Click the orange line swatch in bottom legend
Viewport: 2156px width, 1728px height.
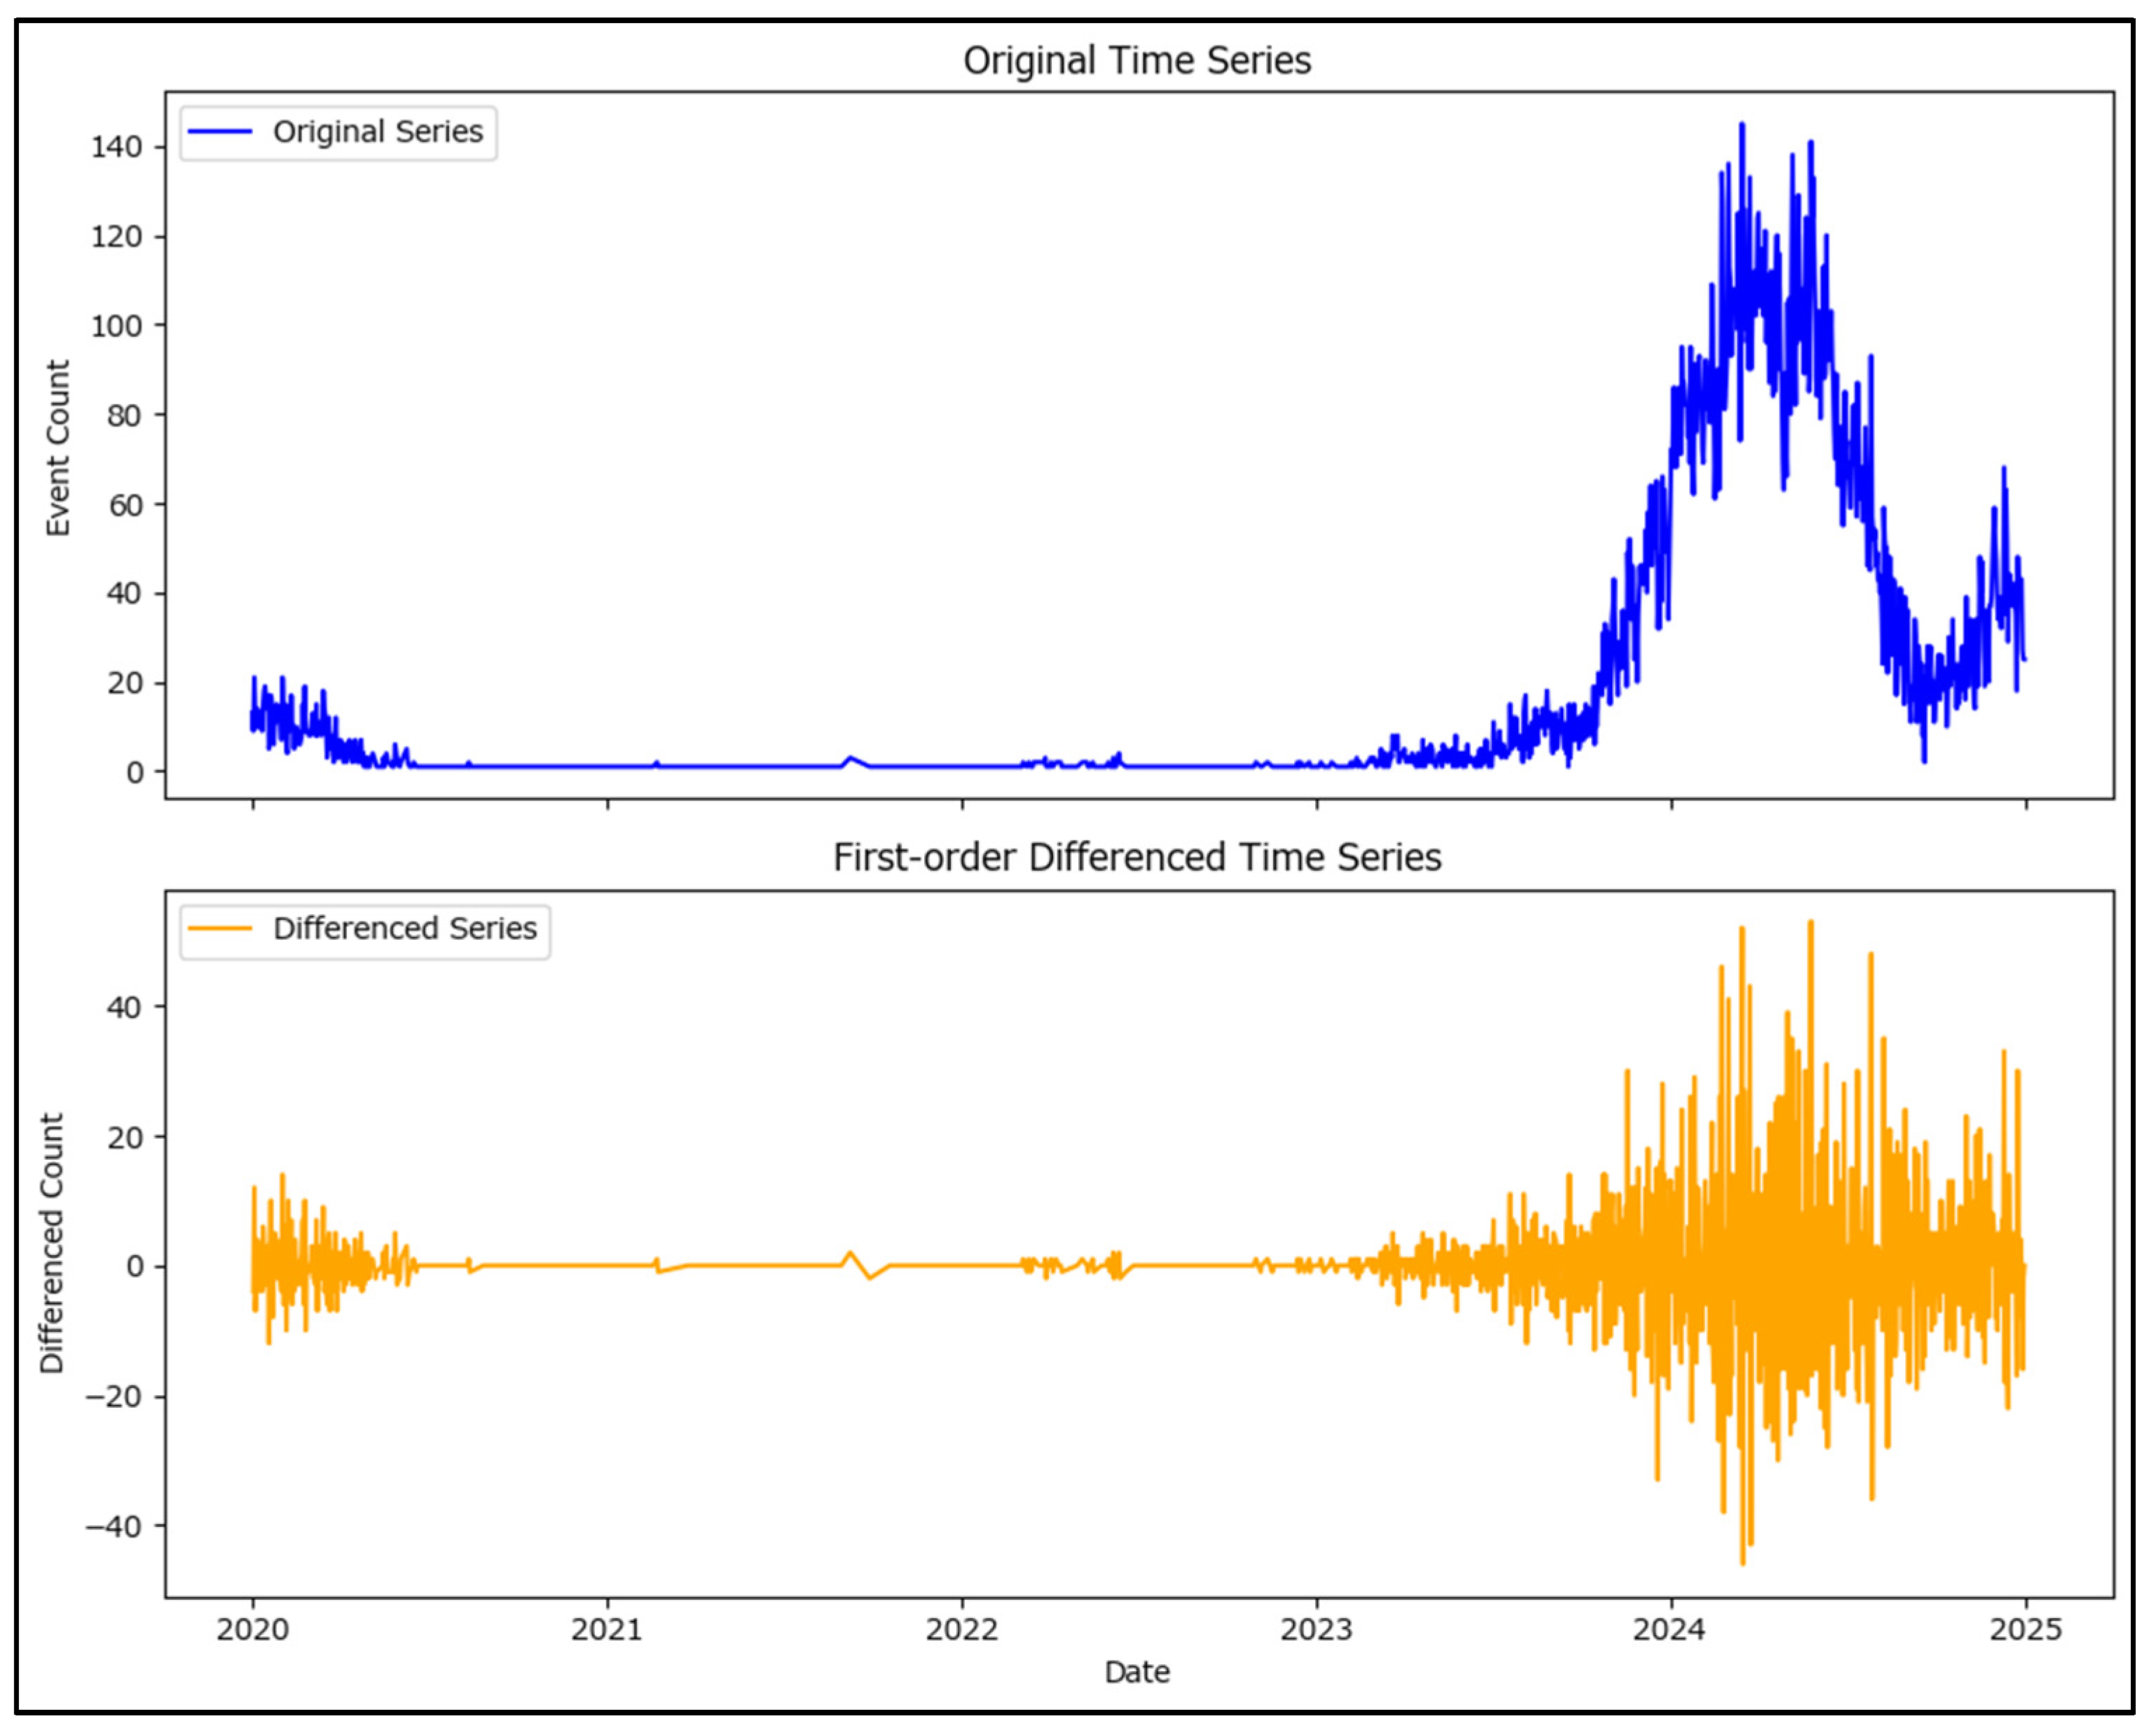click(220, 929)
